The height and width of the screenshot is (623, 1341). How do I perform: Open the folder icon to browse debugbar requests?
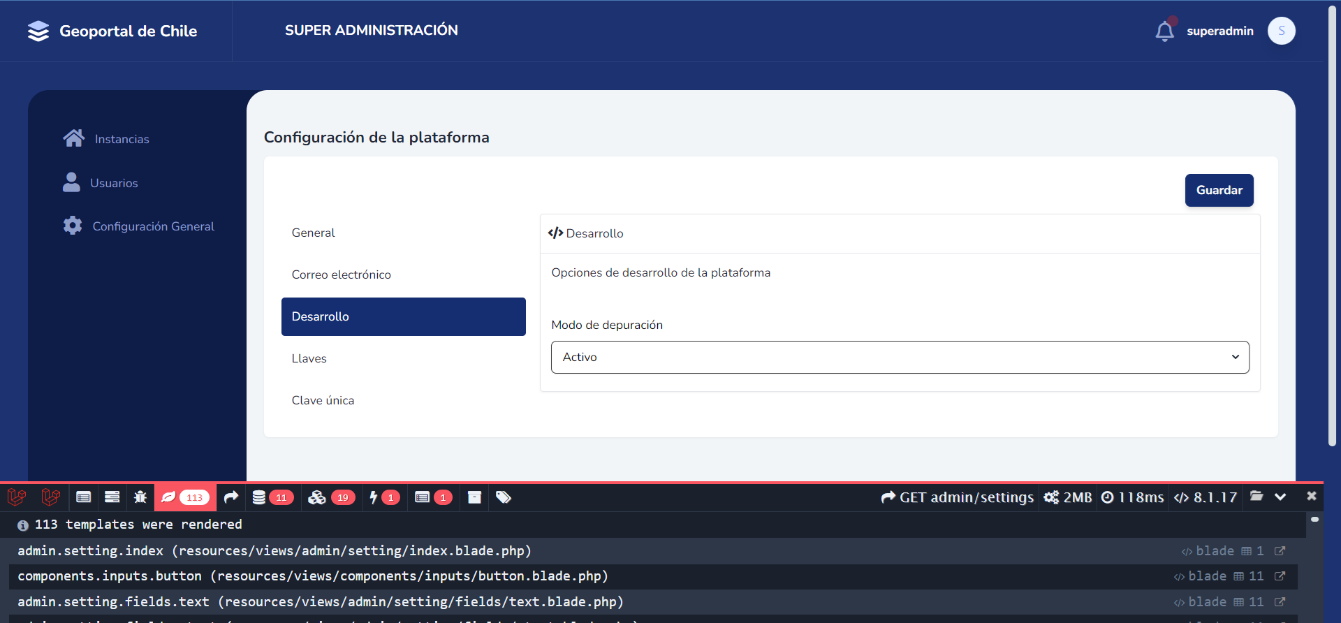pos(1256,497)
